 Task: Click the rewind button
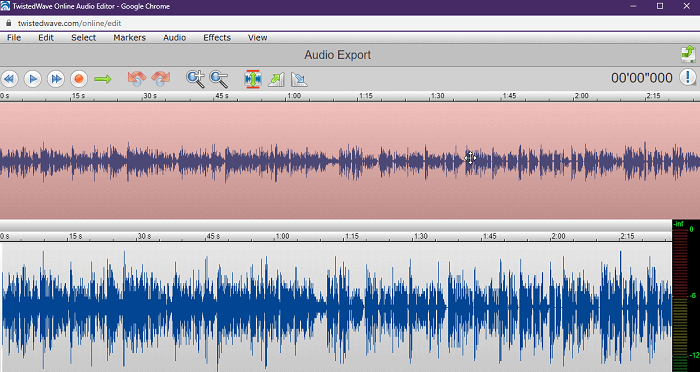click(9, 79)
